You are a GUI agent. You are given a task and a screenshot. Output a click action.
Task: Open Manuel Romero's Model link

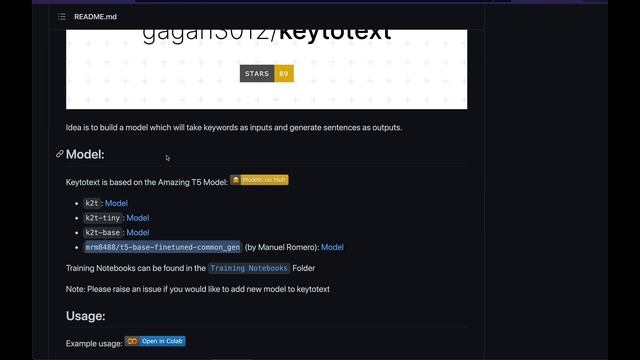click(332, 247)
